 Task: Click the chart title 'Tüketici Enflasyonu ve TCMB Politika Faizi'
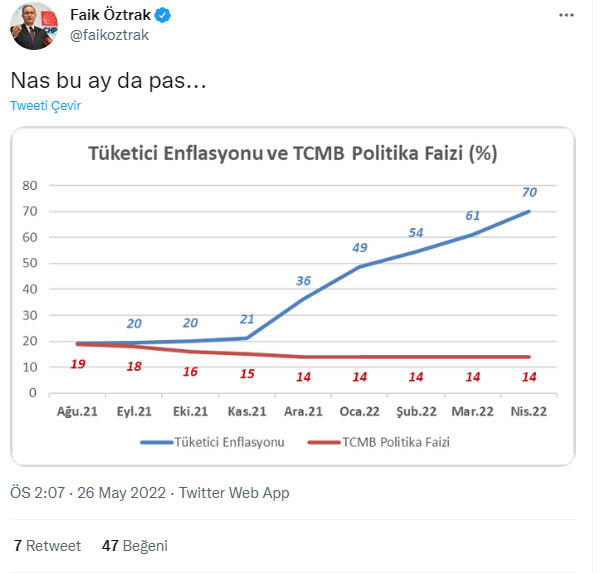click(292, 154)
